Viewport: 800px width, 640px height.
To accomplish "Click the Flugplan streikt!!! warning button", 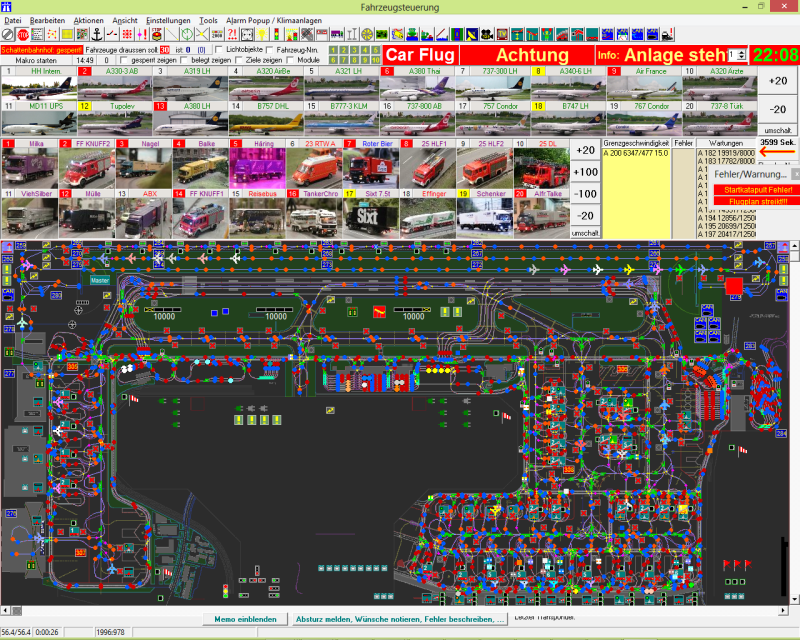I will [758, 202].
